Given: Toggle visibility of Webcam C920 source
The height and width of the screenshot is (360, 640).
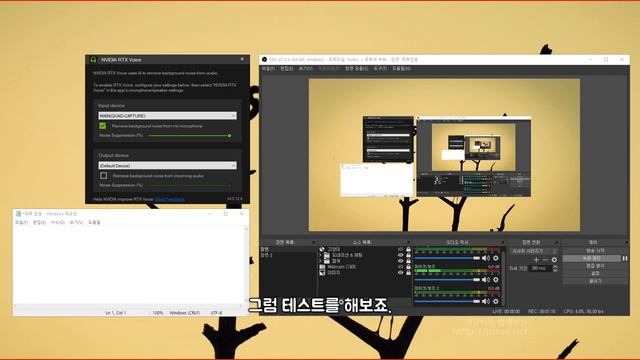Looking at the screenshot, I should [400, 267].
